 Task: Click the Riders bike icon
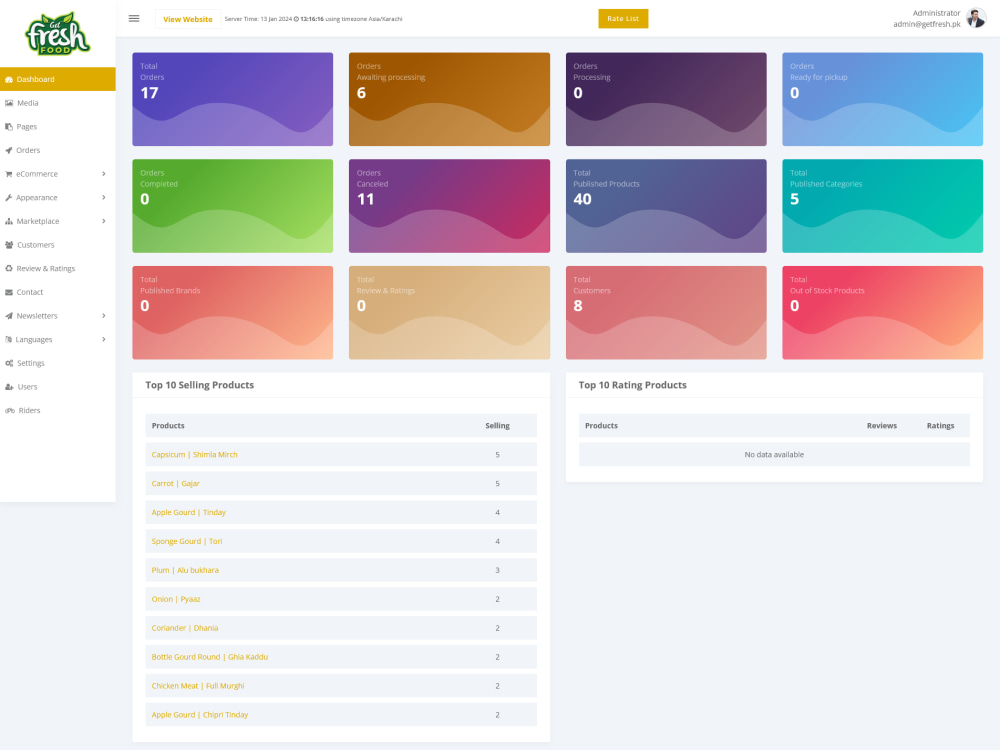pos(10,410)
